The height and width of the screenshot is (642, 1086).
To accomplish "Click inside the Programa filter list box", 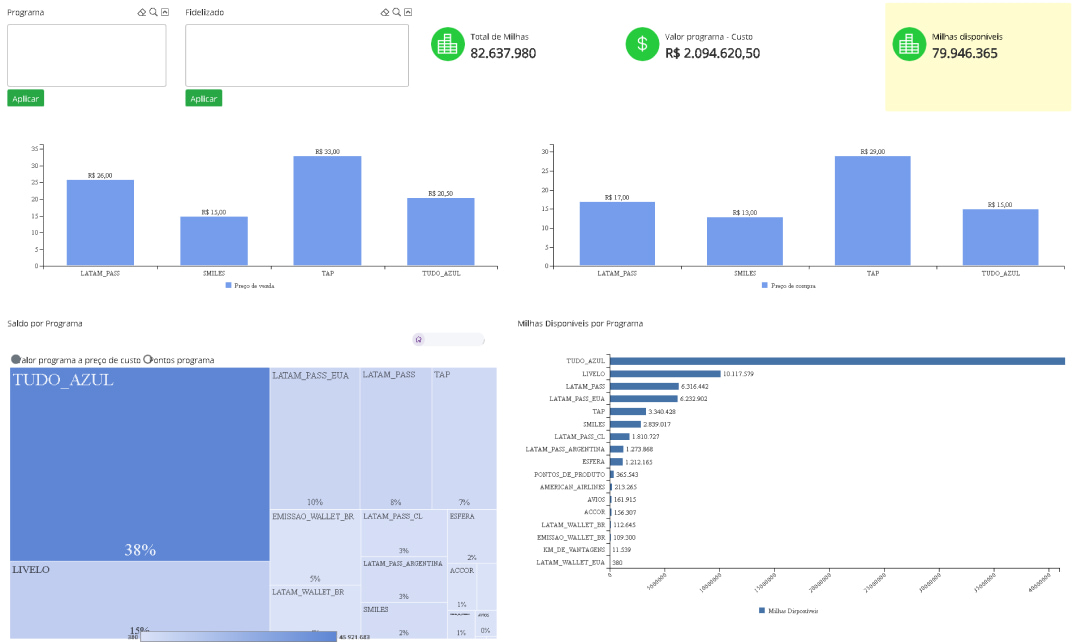I will (x=87, y=55).
